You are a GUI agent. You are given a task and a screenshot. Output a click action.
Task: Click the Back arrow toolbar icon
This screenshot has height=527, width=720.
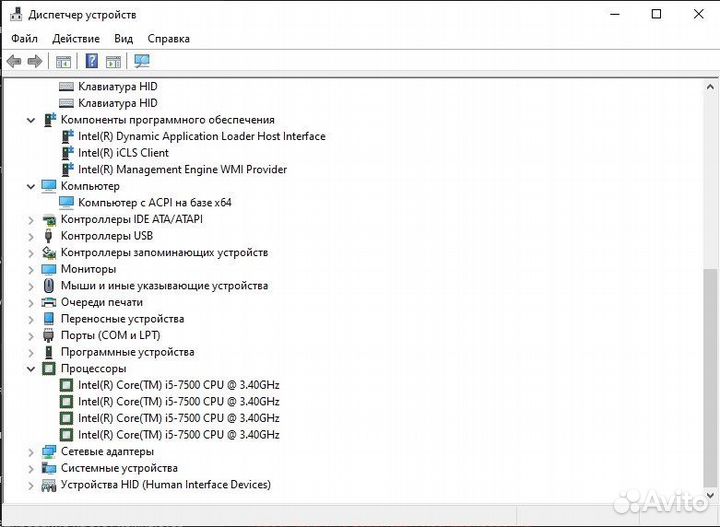(x=14, y=61)
